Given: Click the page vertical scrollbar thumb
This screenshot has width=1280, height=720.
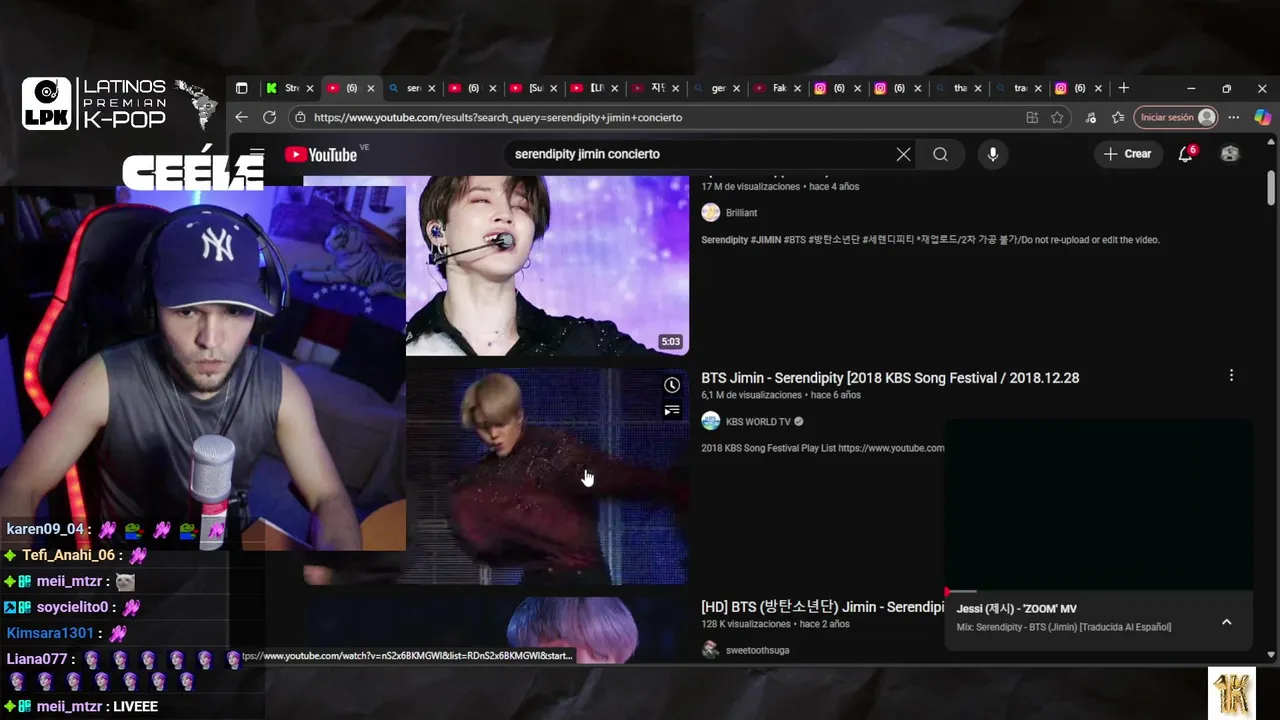Looking at the screenshot, I should [1271, 186].
